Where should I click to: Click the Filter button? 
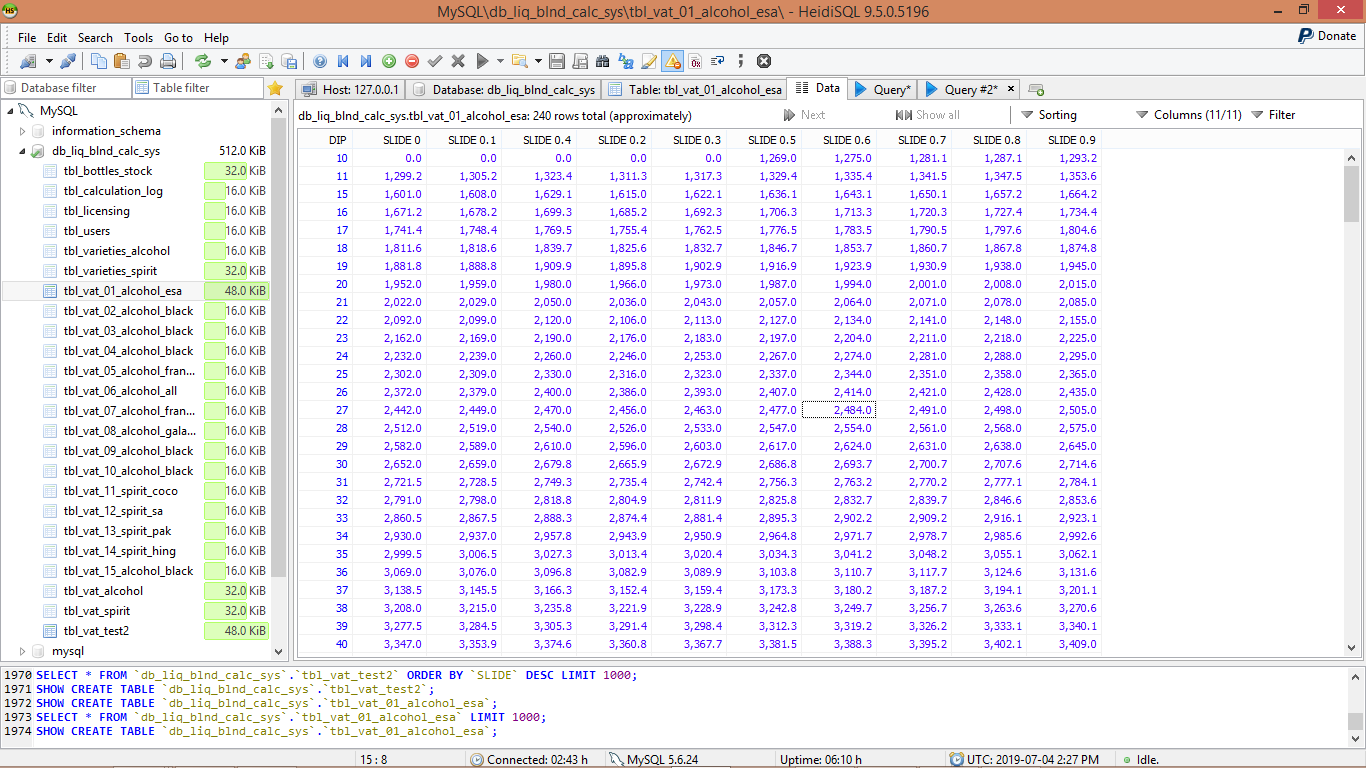(x=1273, y=115)
